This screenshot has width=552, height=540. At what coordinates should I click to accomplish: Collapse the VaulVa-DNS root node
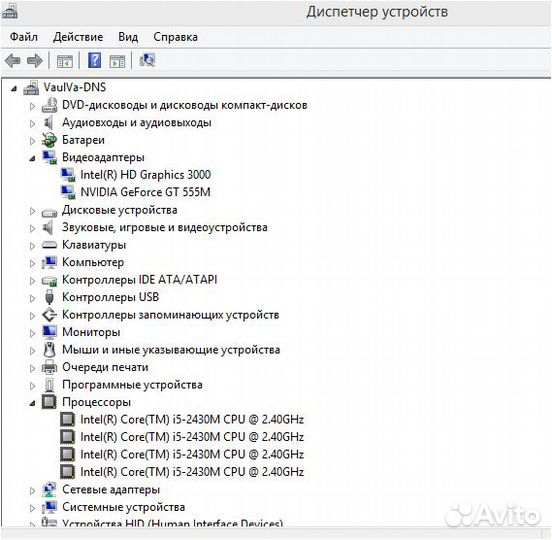tap(14, 88)
